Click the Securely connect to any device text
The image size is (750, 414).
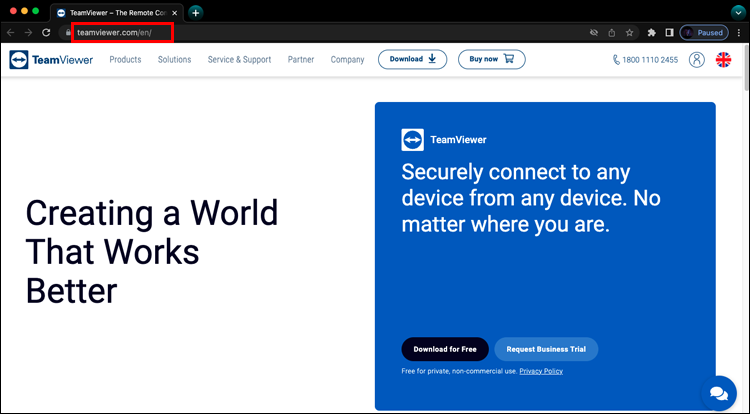(531, 198)
